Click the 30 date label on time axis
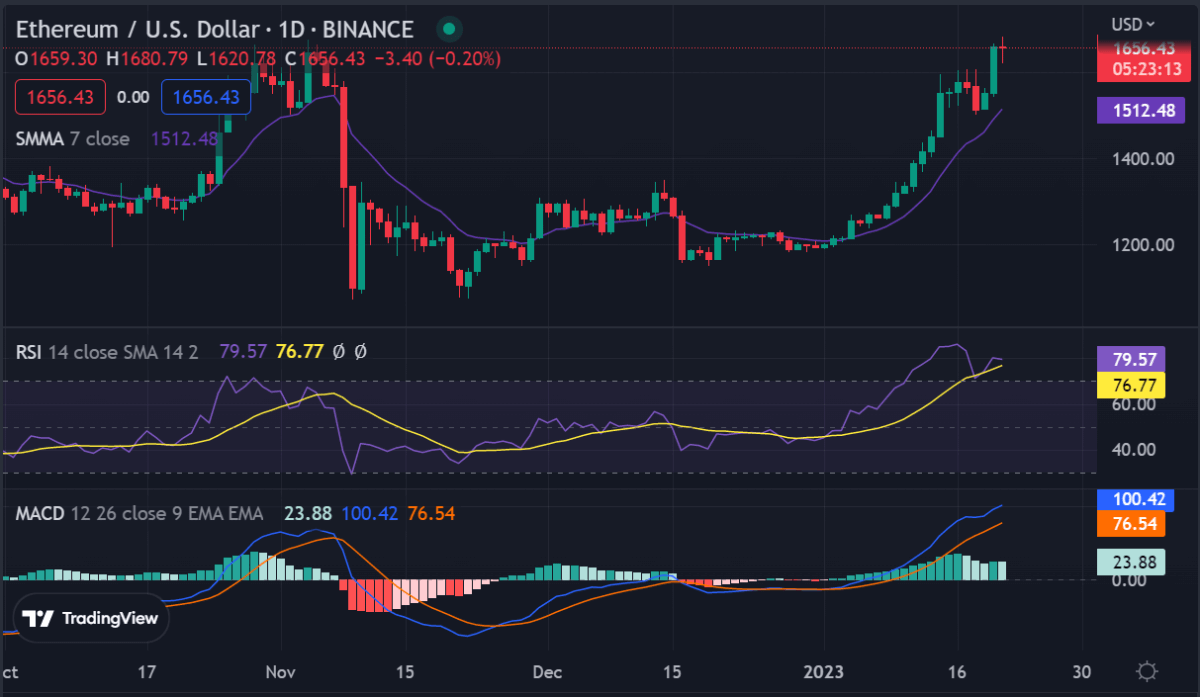The image size is (1200, 697). coord(1080,671)
